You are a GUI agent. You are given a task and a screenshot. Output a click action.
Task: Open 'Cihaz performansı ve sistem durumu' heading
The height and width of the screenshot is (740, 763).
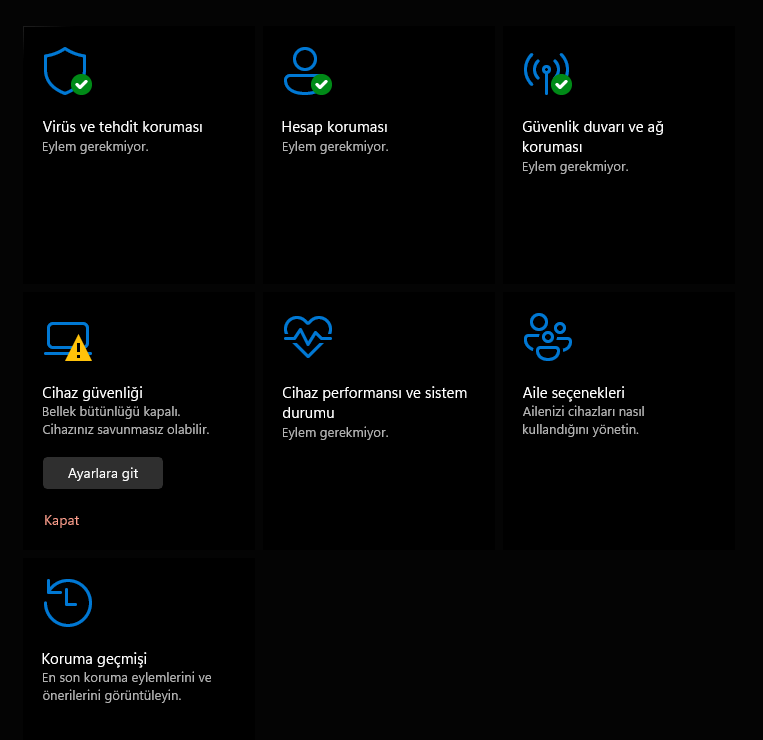click(x=374, y=403)
